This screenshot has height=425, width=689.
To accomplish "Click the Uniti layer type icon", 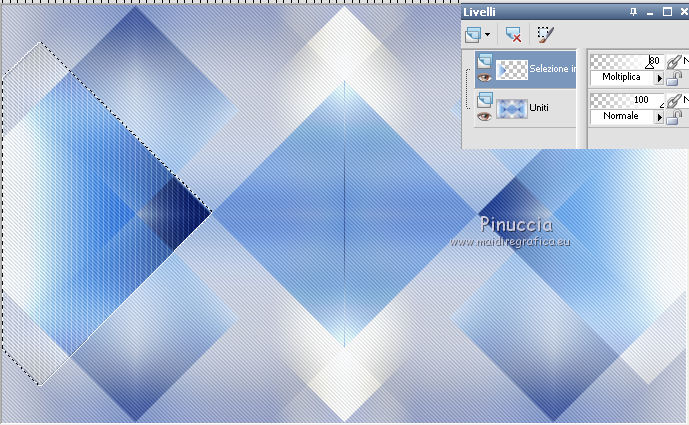I will [484, 100].
